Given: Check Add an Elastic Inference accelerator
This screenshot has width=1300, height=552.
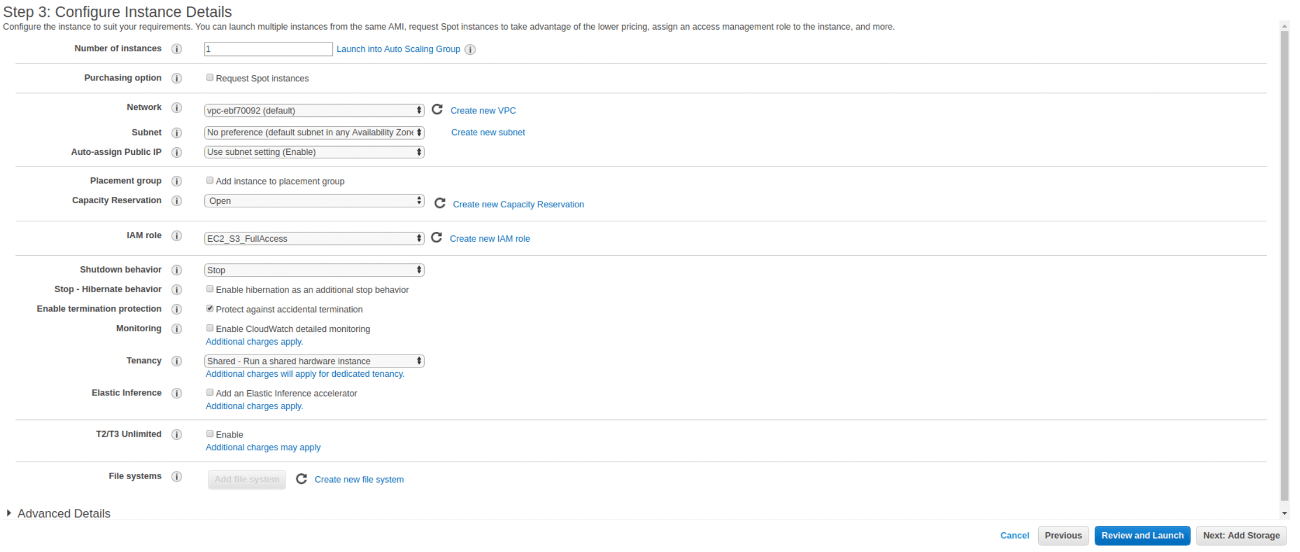Looking at the screenshot, I should [210, 393].
